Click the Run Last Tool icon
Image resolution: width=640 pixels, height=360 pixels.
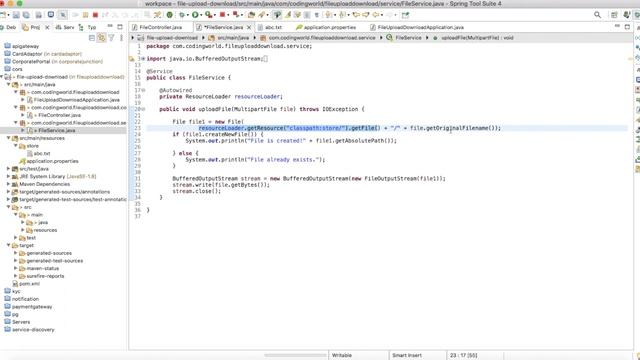pyautogui.click(x=209, y=15)
